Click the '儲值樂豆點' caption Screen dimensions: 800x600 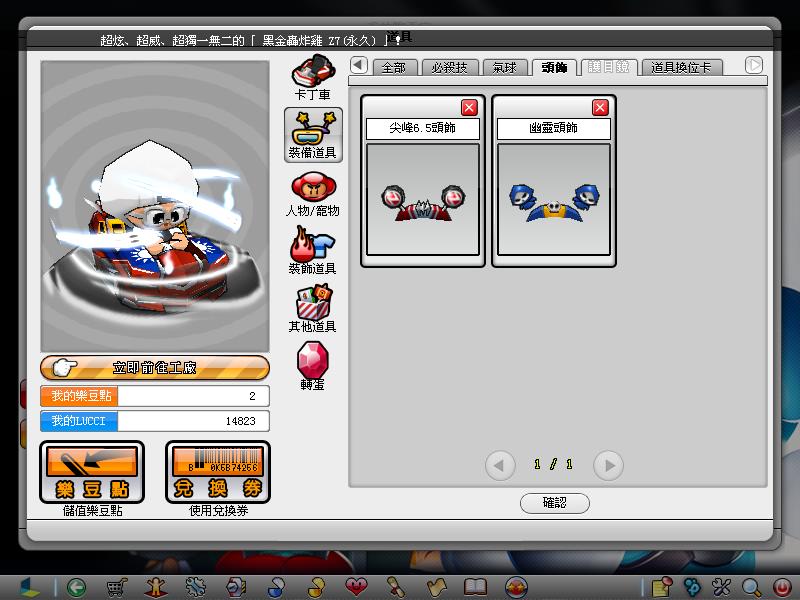(92, 511)
